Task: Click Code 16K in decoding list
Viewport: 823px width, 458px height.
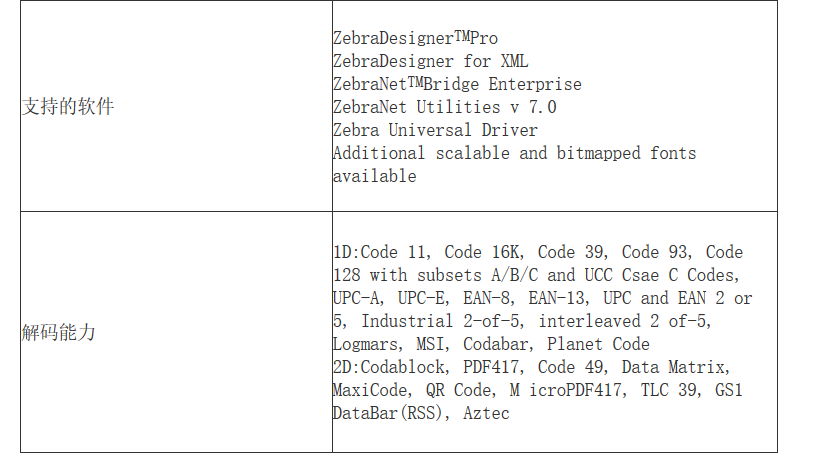Action: [484, 252]
